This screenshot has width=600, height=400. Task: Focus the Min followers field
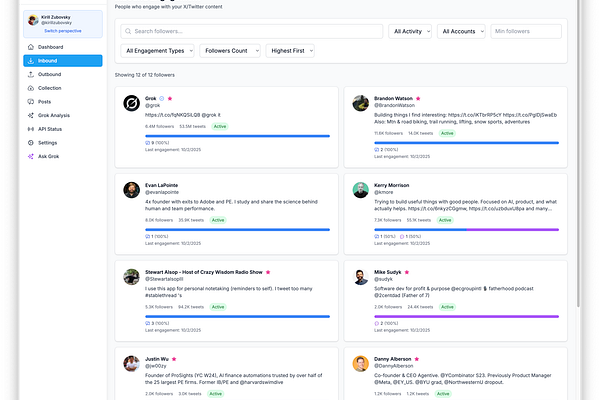coord(526,31)
